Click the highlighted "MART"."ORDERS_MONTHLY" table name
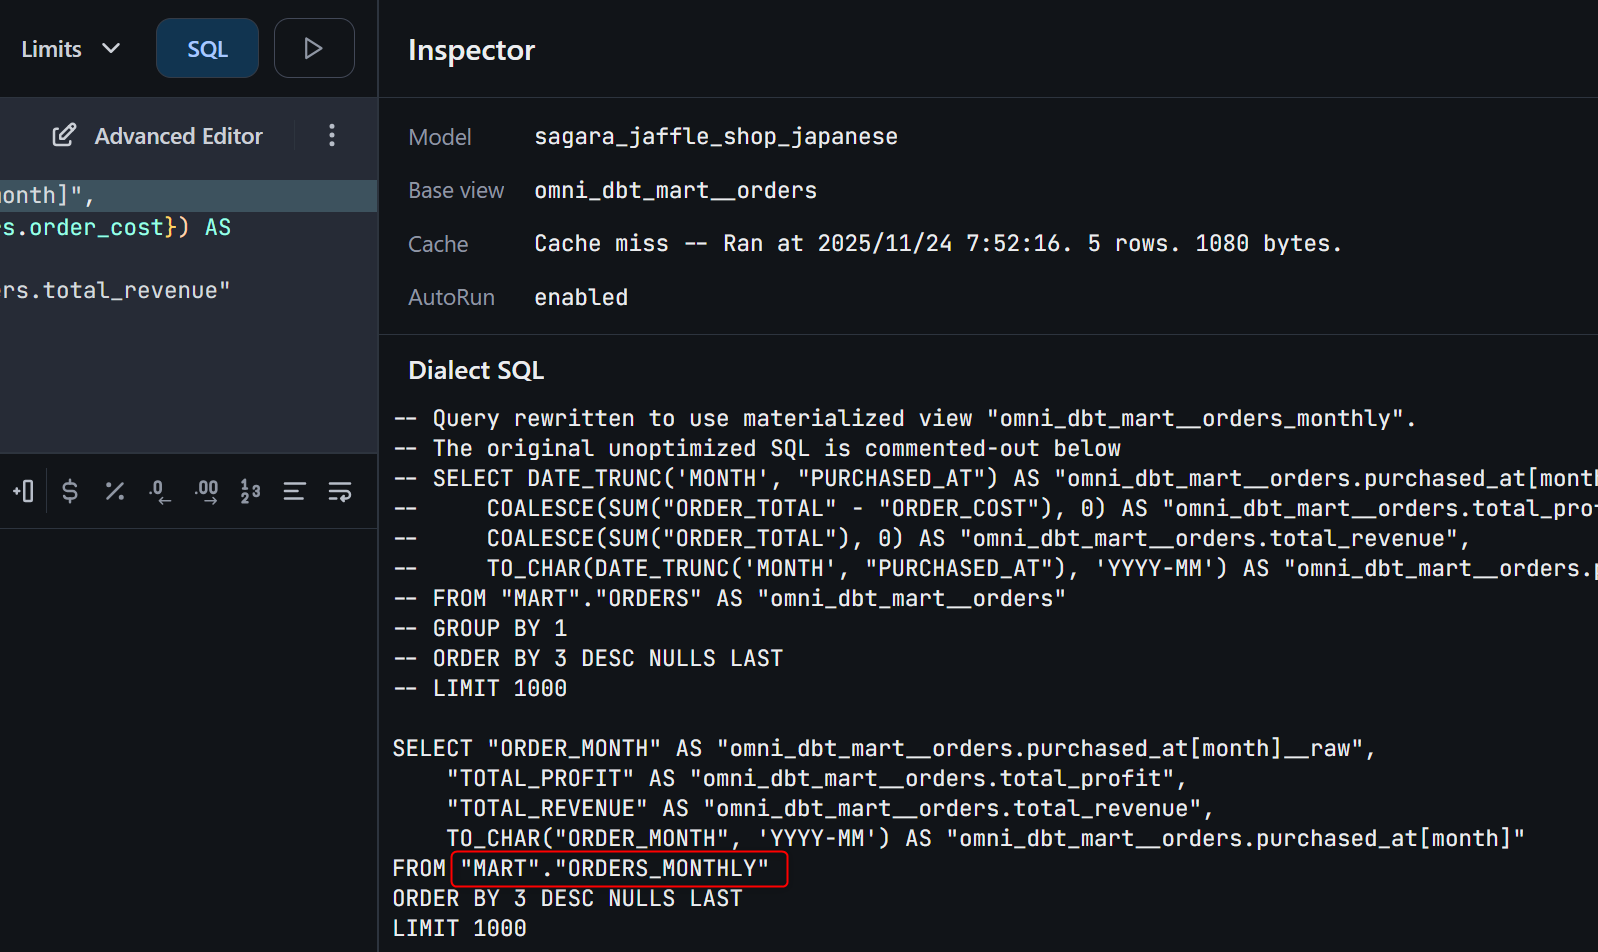This screenshot has height=952, width=1598. (x=619, y=869)
